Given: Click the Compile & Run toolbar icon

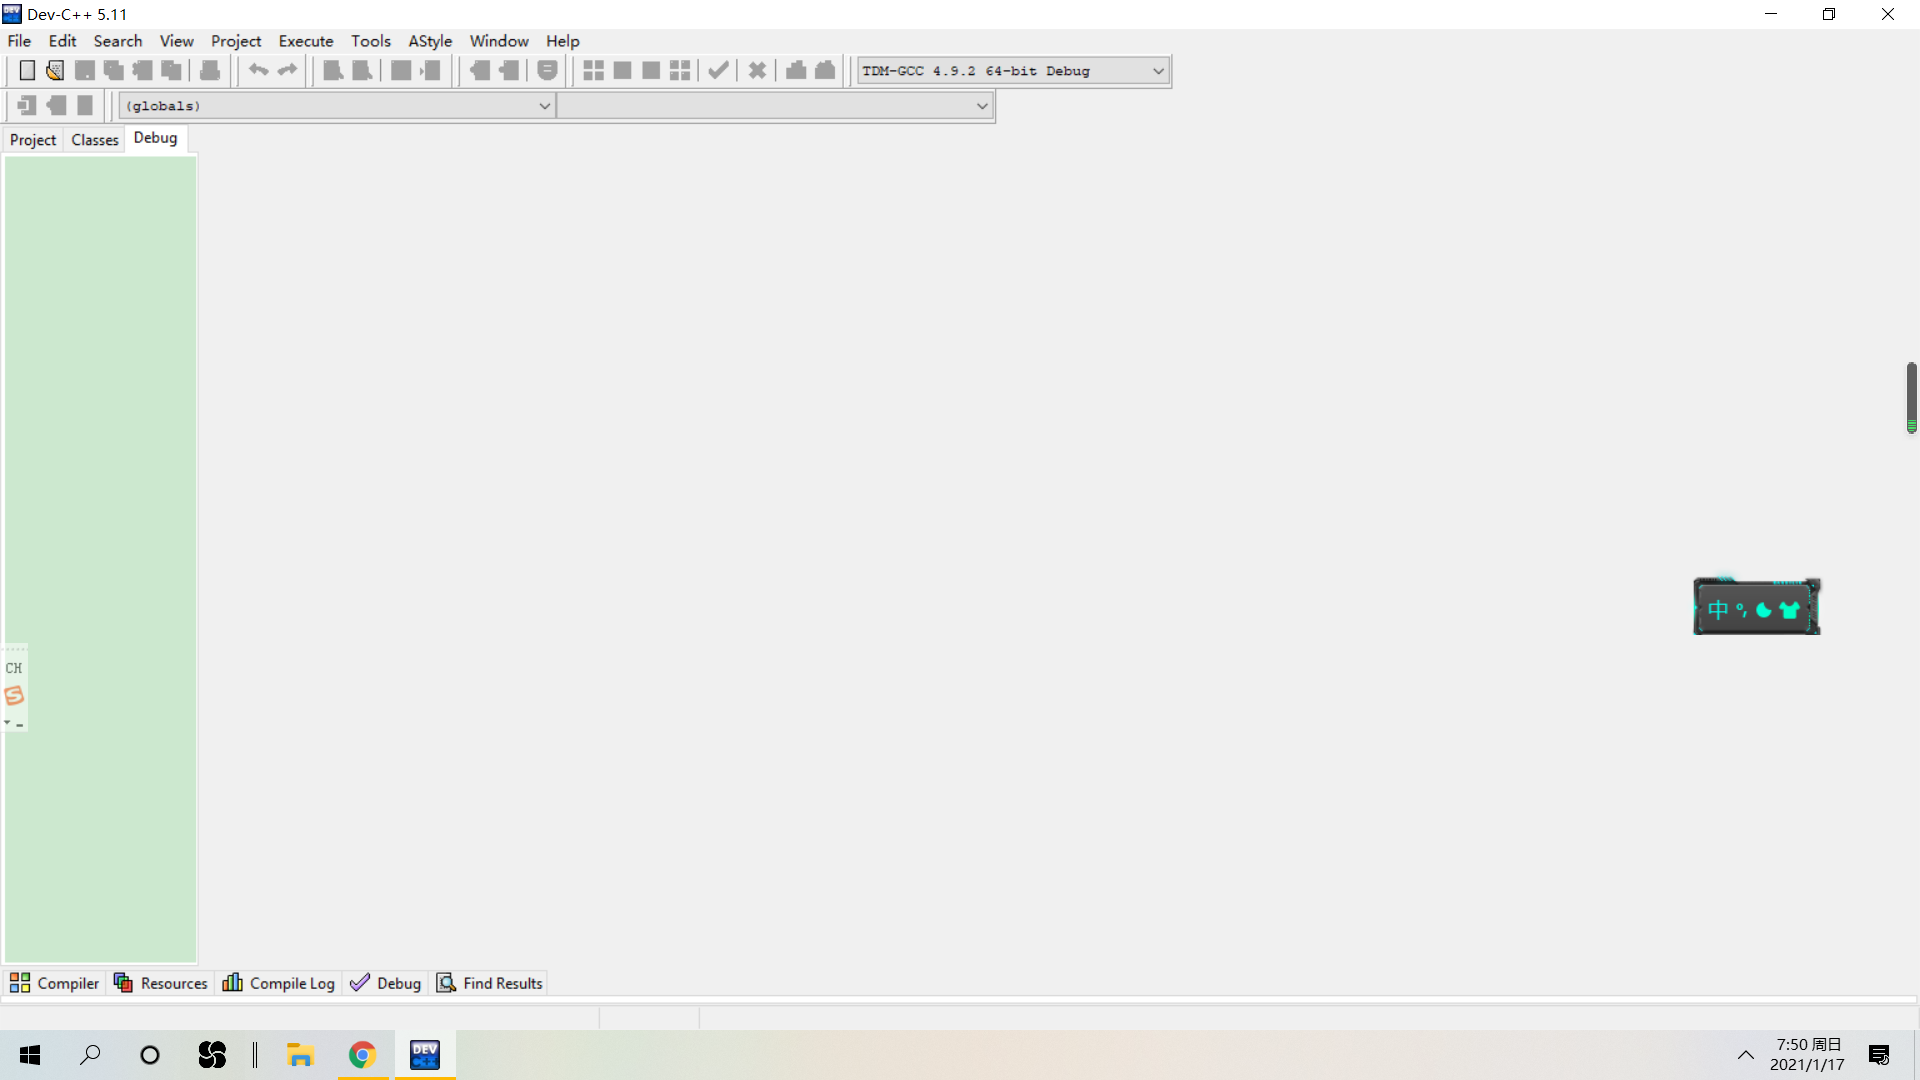Looking at the screenshot, I should click(651, 70).
